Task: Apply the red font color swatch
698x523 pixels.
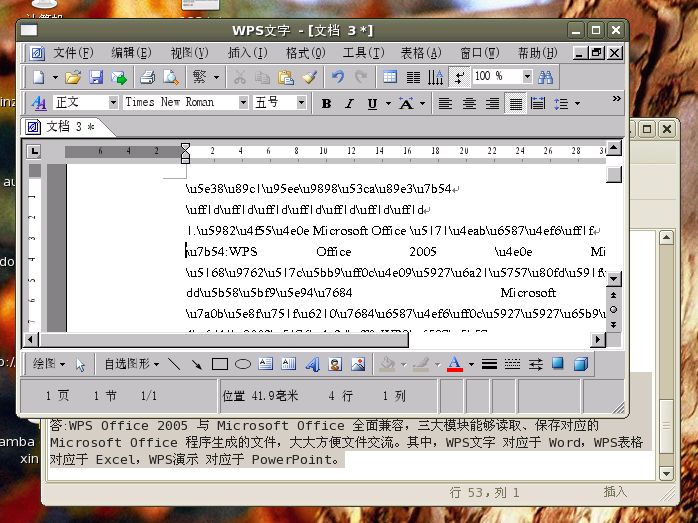Action: tap(455, 364)
